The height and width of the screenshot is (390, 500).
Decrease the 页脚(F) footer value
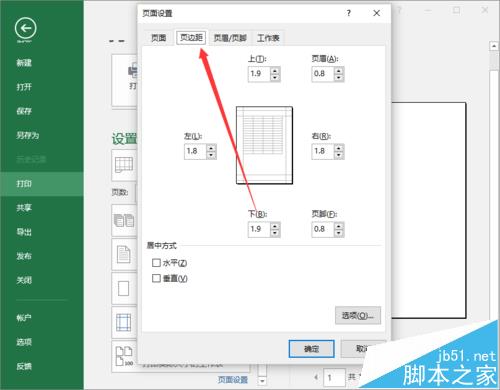[x=339, y=233]
